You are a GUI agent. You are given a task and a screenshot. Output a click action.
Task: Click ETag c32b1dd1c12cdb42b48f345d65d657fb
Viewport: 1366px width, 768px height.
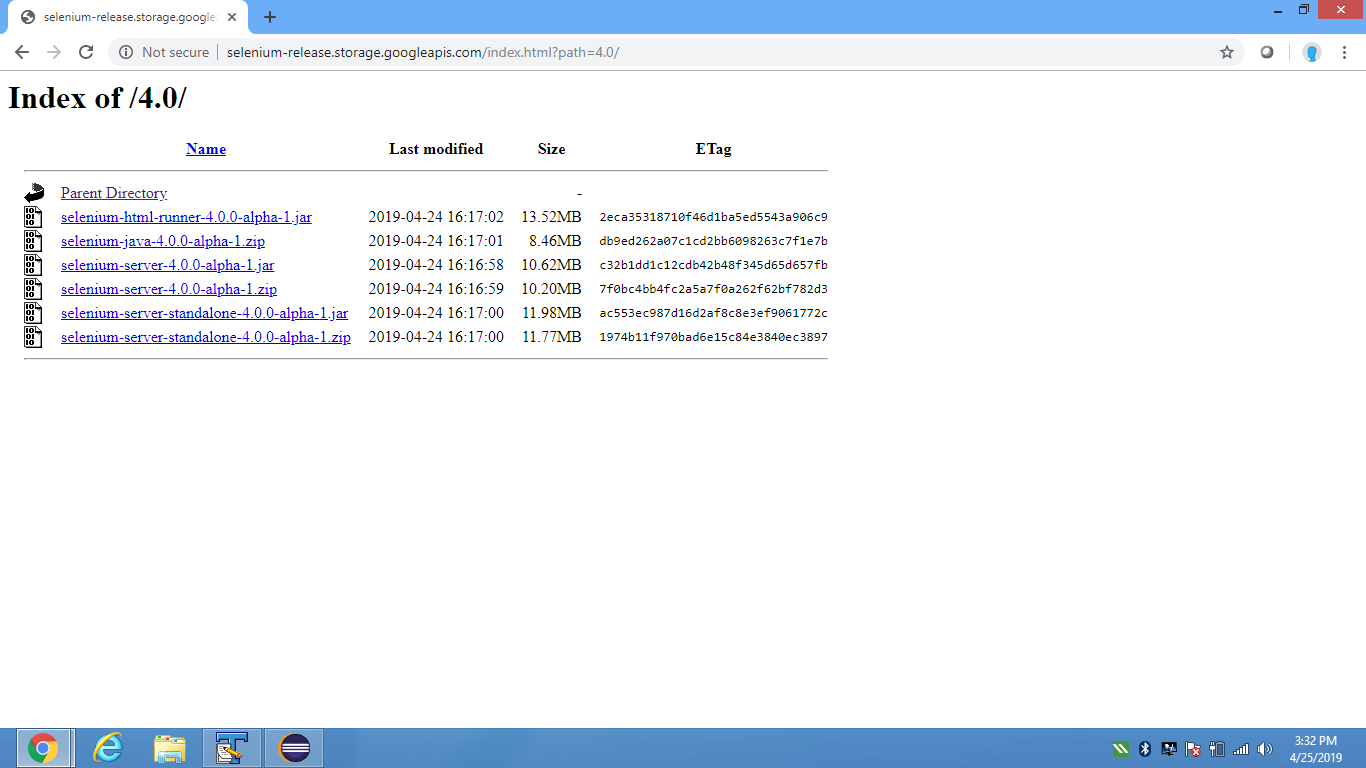714,265
